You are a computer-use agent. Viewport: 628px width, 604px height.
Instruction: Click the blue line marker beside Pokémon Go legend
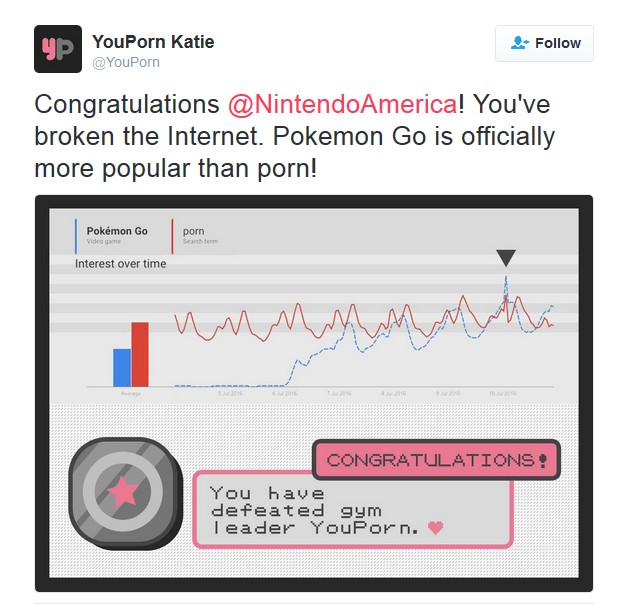[77, 236]
